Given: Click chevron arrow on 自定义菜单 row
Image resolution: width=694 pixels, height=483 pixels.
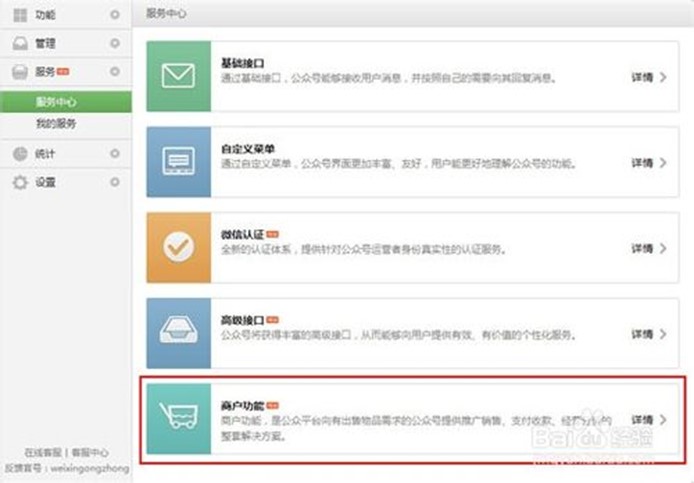Looking at the screenshot, I should 663,163.
